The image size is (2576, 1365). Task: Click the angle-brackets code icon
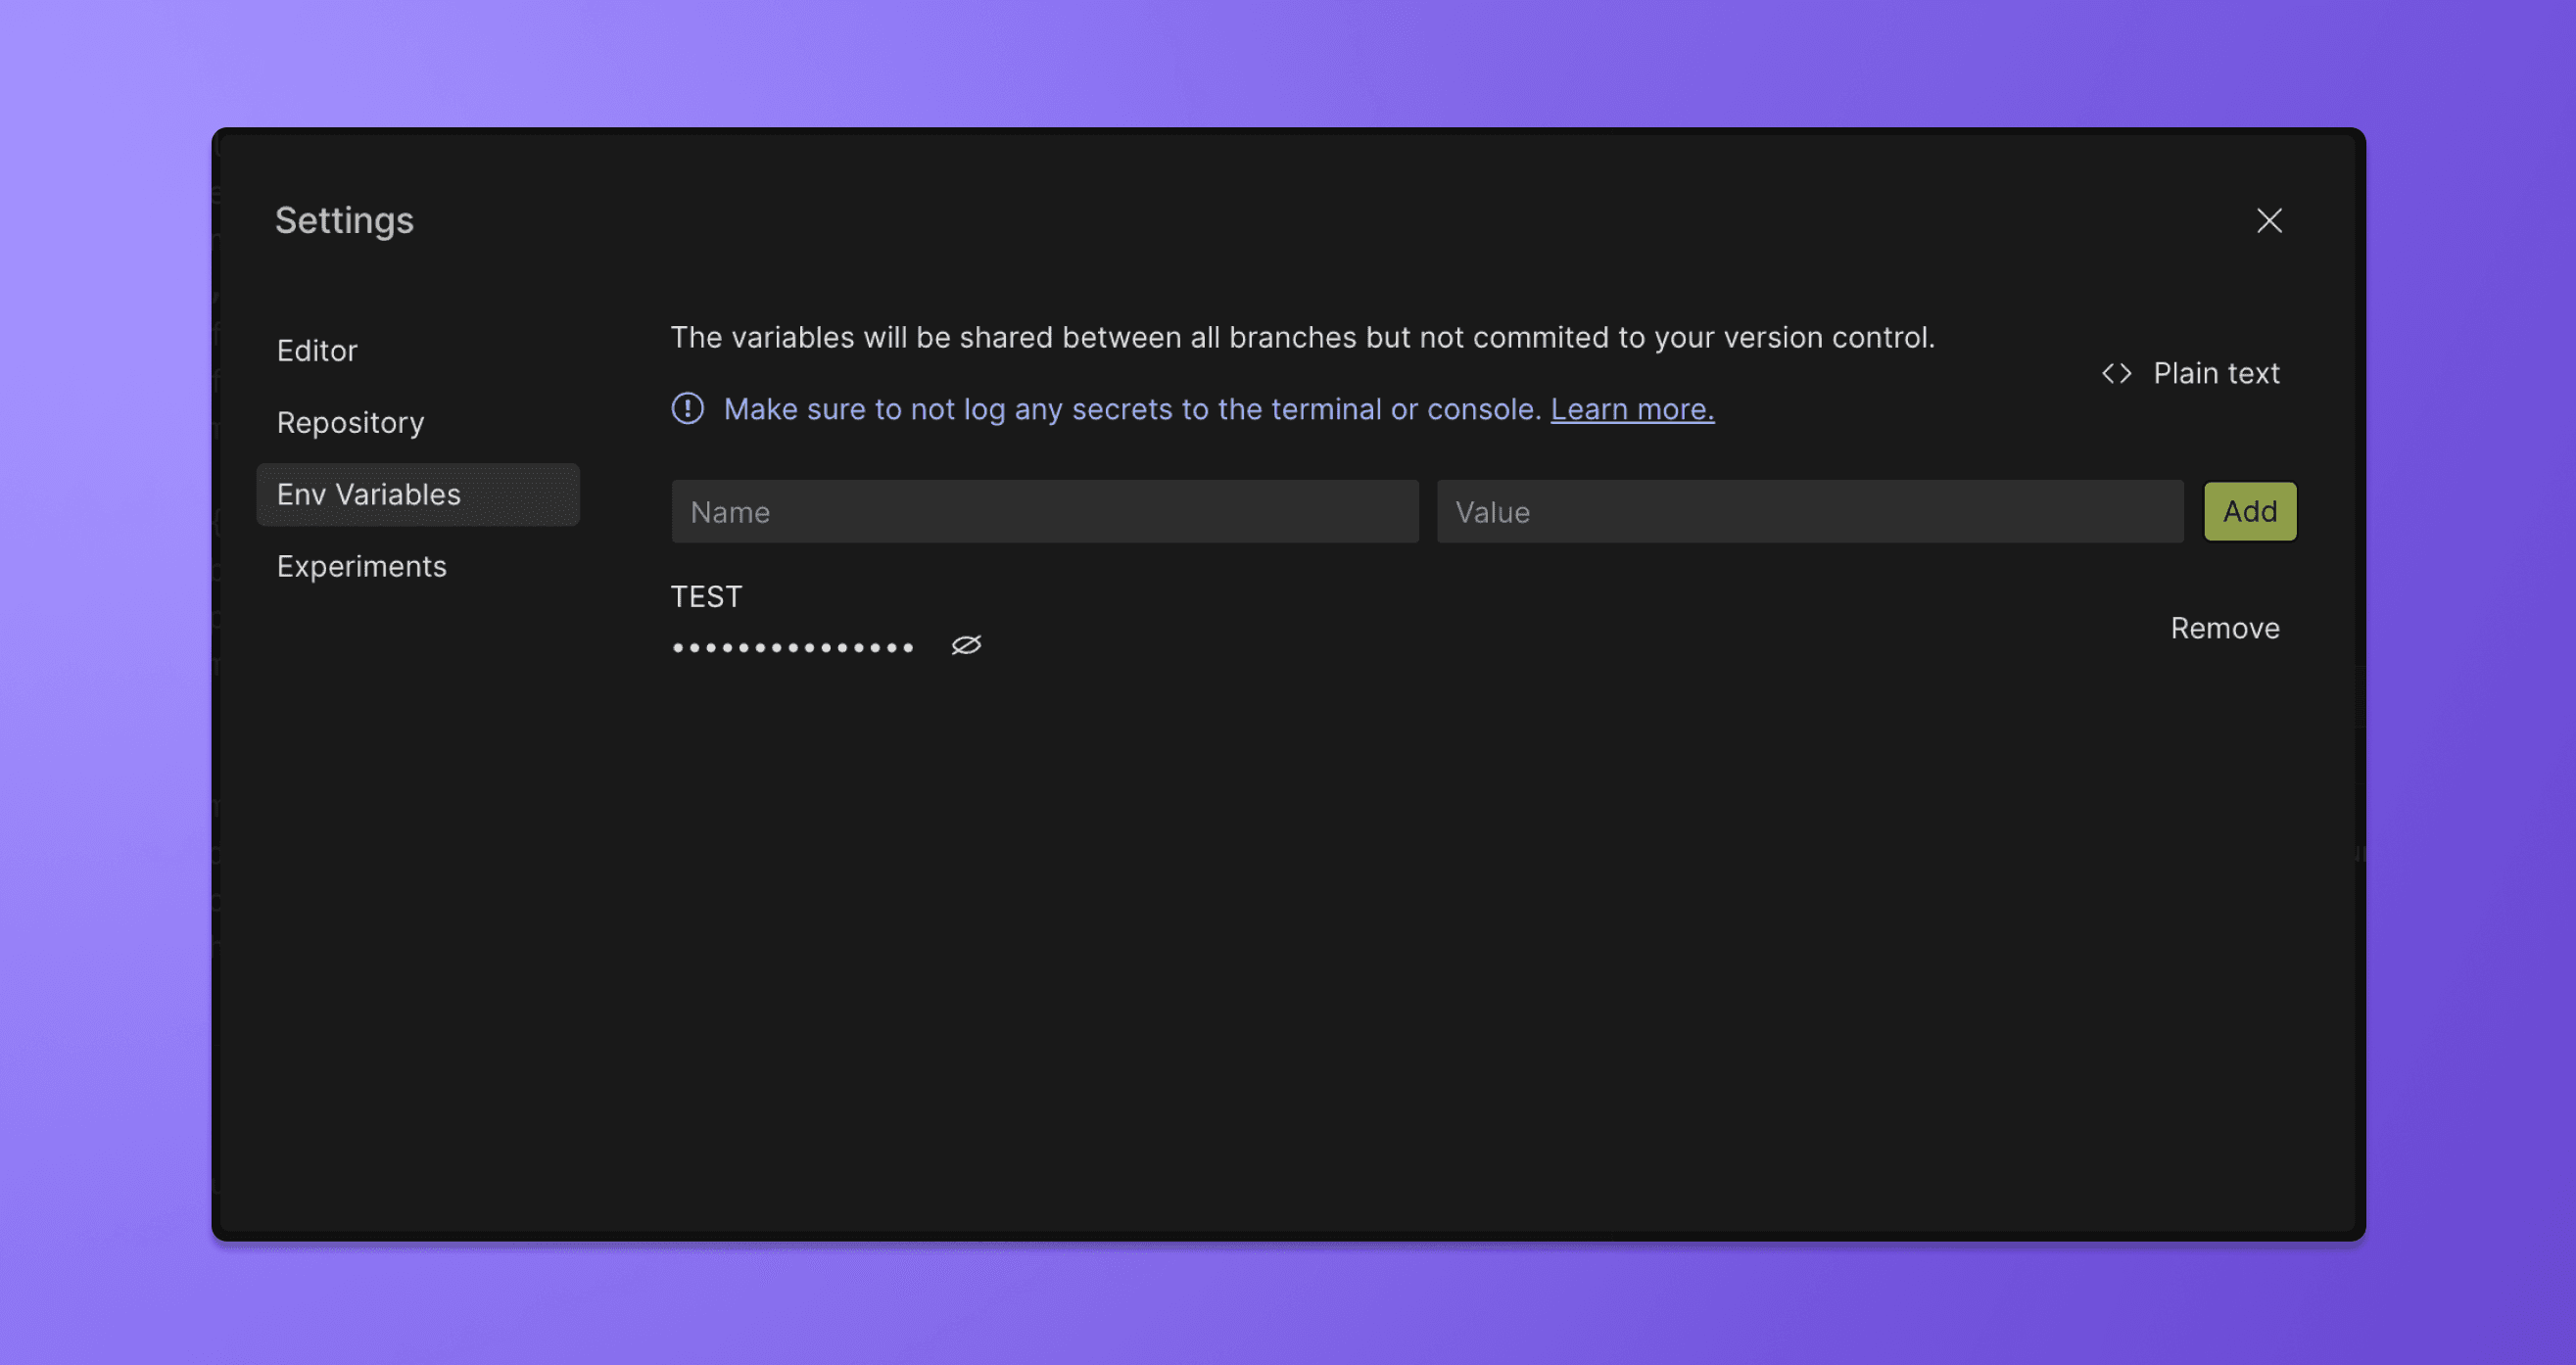(2116, 374)
